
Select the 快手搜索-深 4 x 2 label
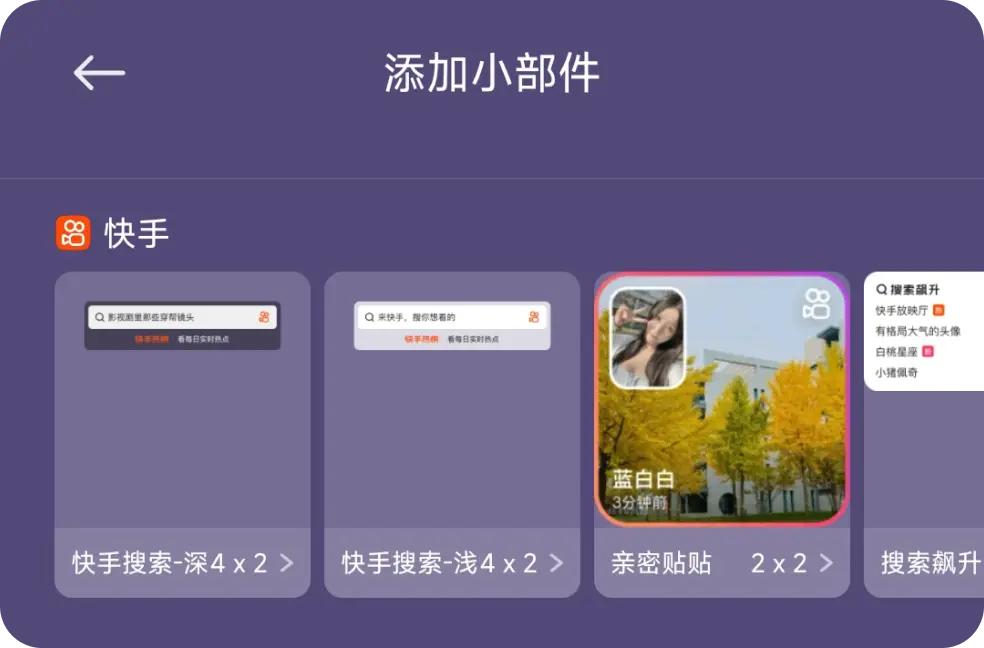click(x=169, y=563)
